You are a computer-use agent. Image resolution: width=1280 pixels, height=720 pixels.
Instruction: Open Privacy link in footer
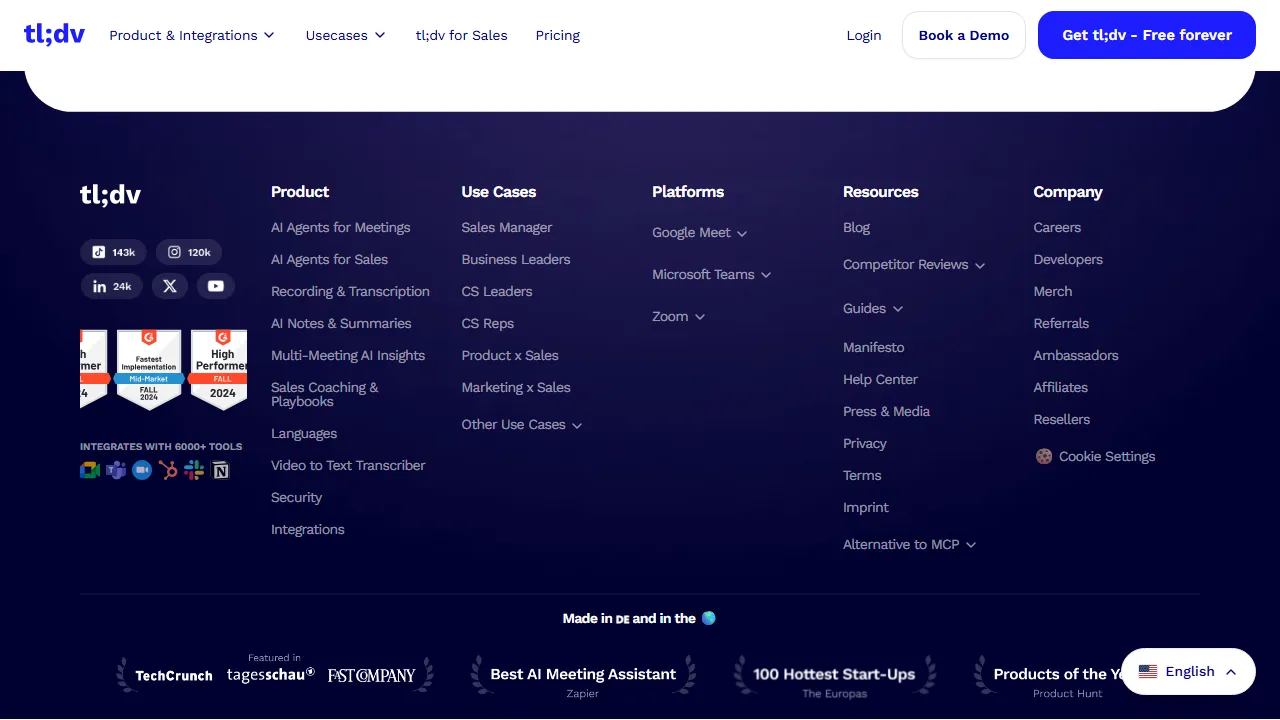[x=865, y=443]
